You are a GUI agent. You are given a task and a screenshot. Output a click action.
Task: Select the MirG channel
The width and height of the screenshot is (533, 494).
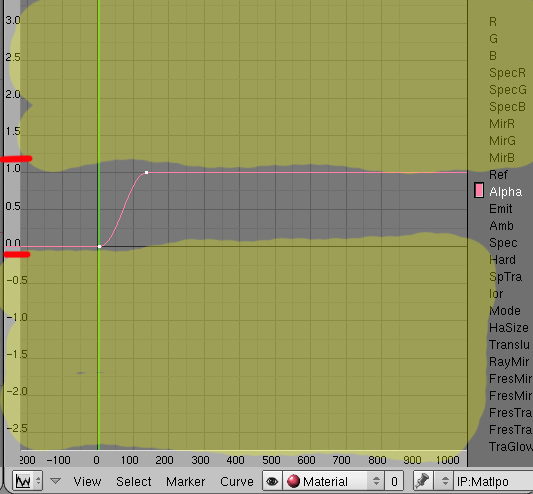point(502,141)
